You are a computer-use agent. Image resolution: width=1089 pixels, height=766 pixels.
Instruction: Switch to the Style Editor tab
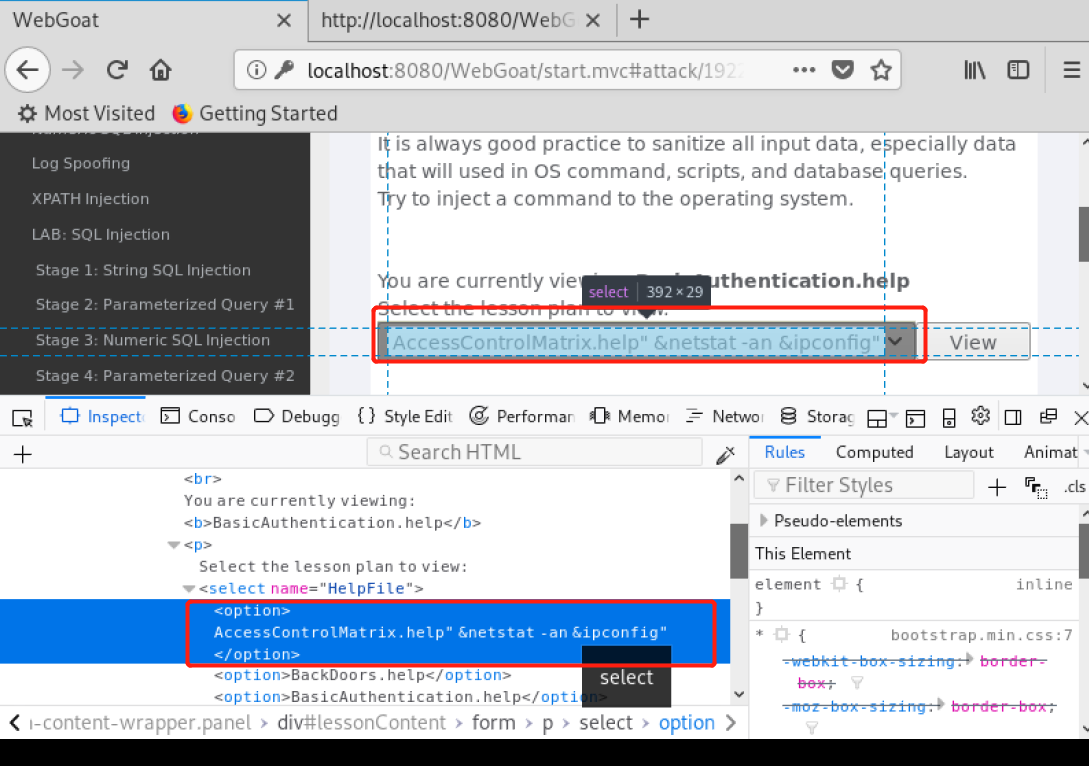[x=405, y=417]
